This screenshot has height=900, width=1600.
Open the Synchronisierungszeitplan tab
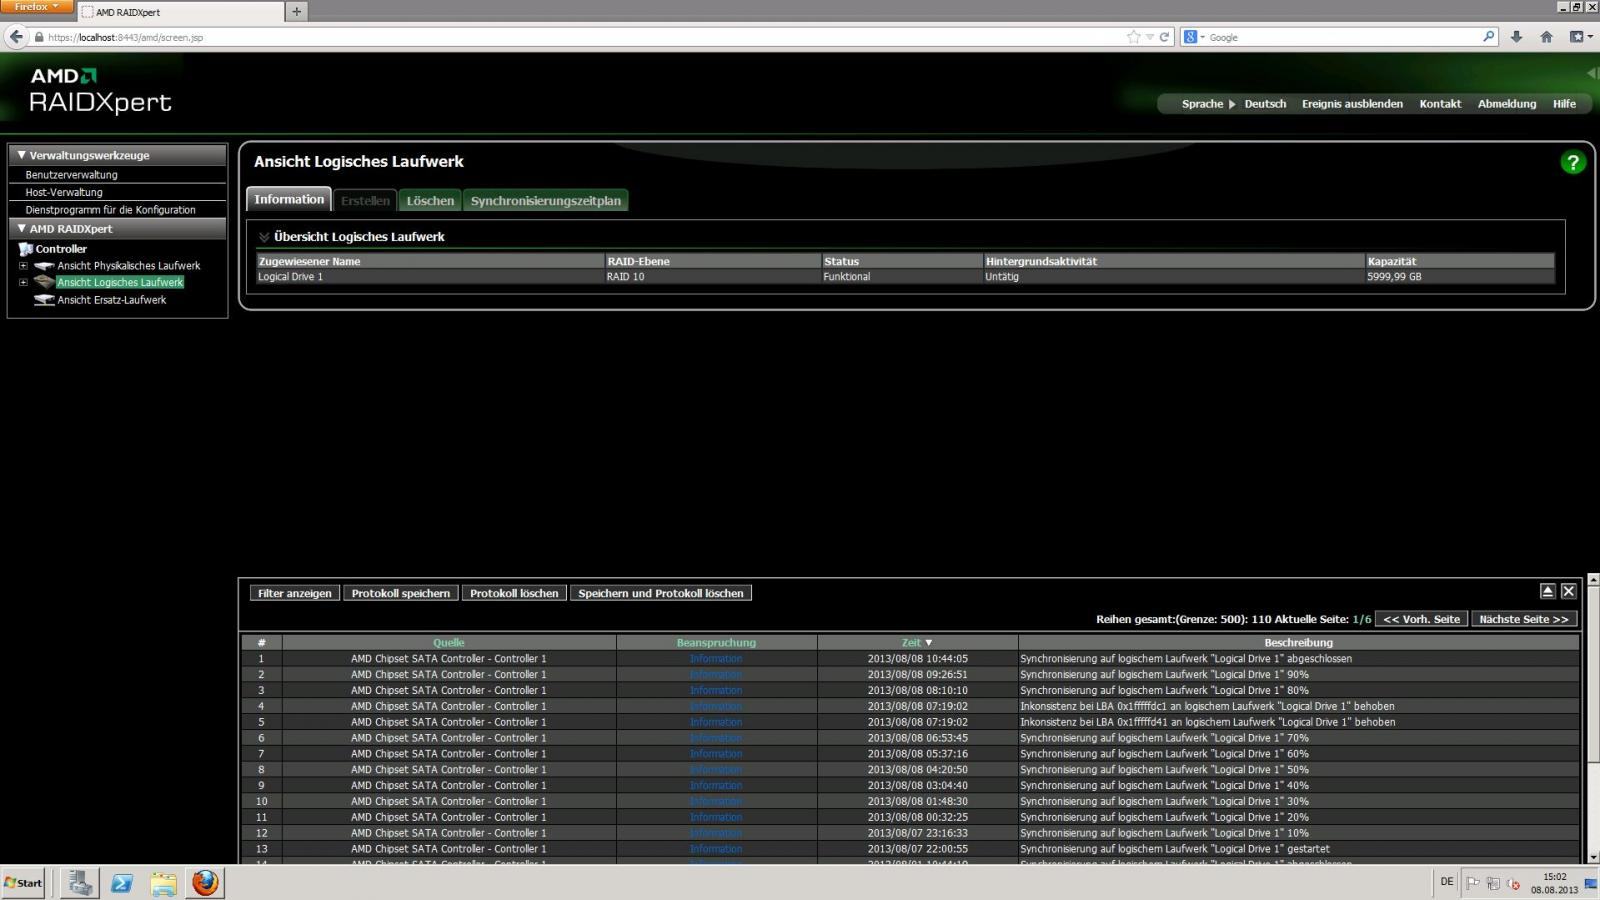pyautogui.click(x=546, y=201)
